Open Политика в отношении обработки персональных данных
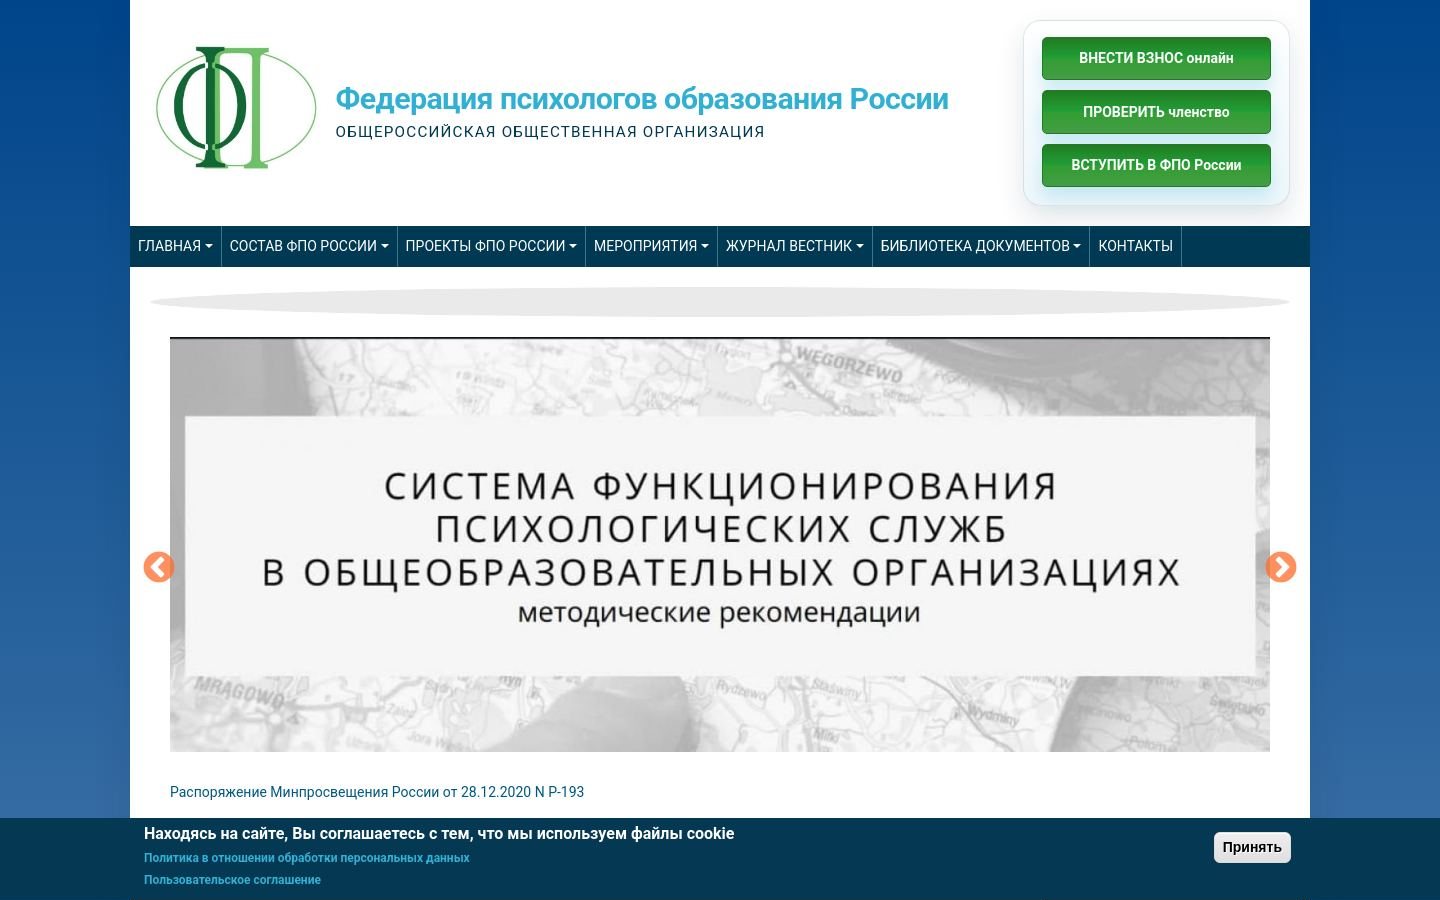 point(307,858)
